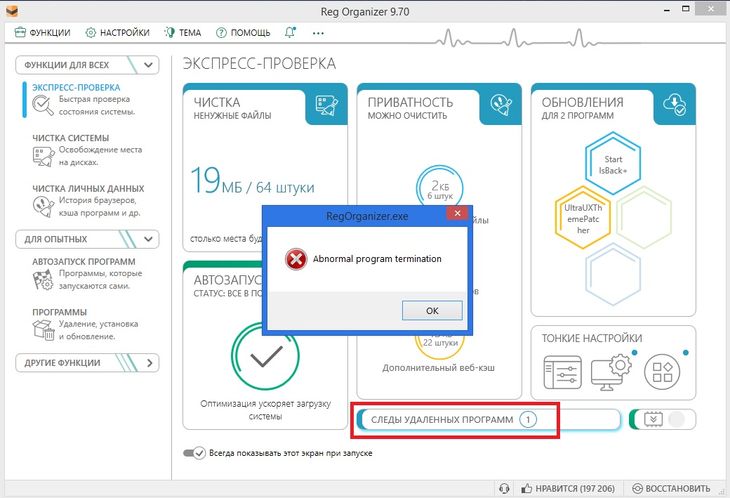Open Следы удаленных программ bar
Screen dimensions: 730x498
pyautogui.click(x=489, y=420)
